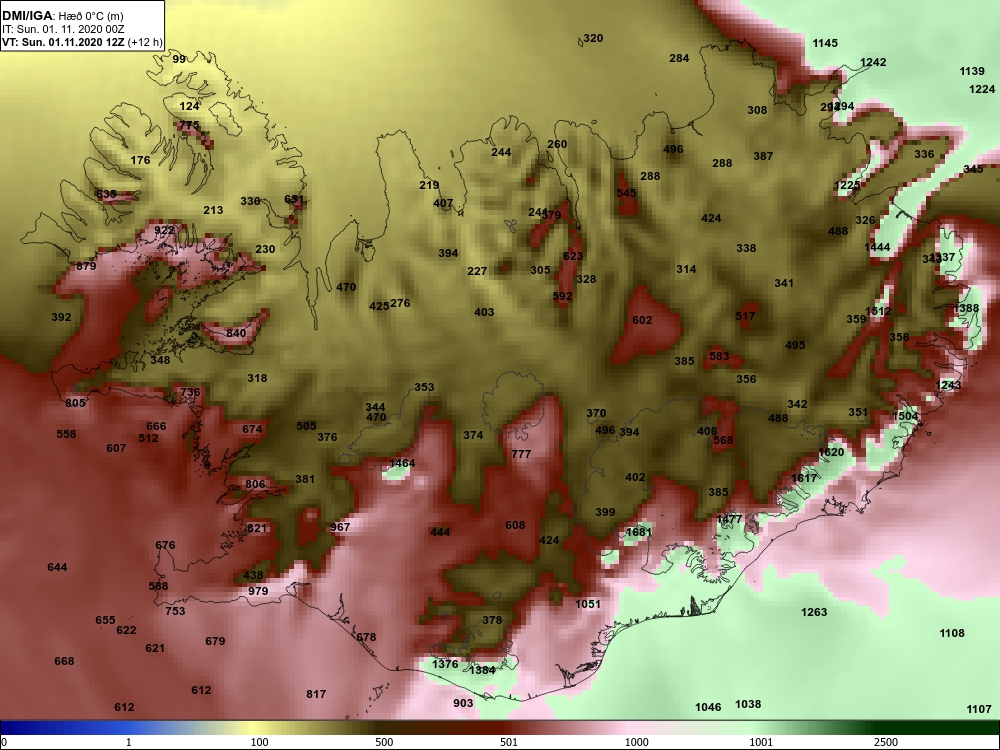The height and width of the screenshot is (750, 1000).
Task: Click the map value 922
Action: [164, 230]
